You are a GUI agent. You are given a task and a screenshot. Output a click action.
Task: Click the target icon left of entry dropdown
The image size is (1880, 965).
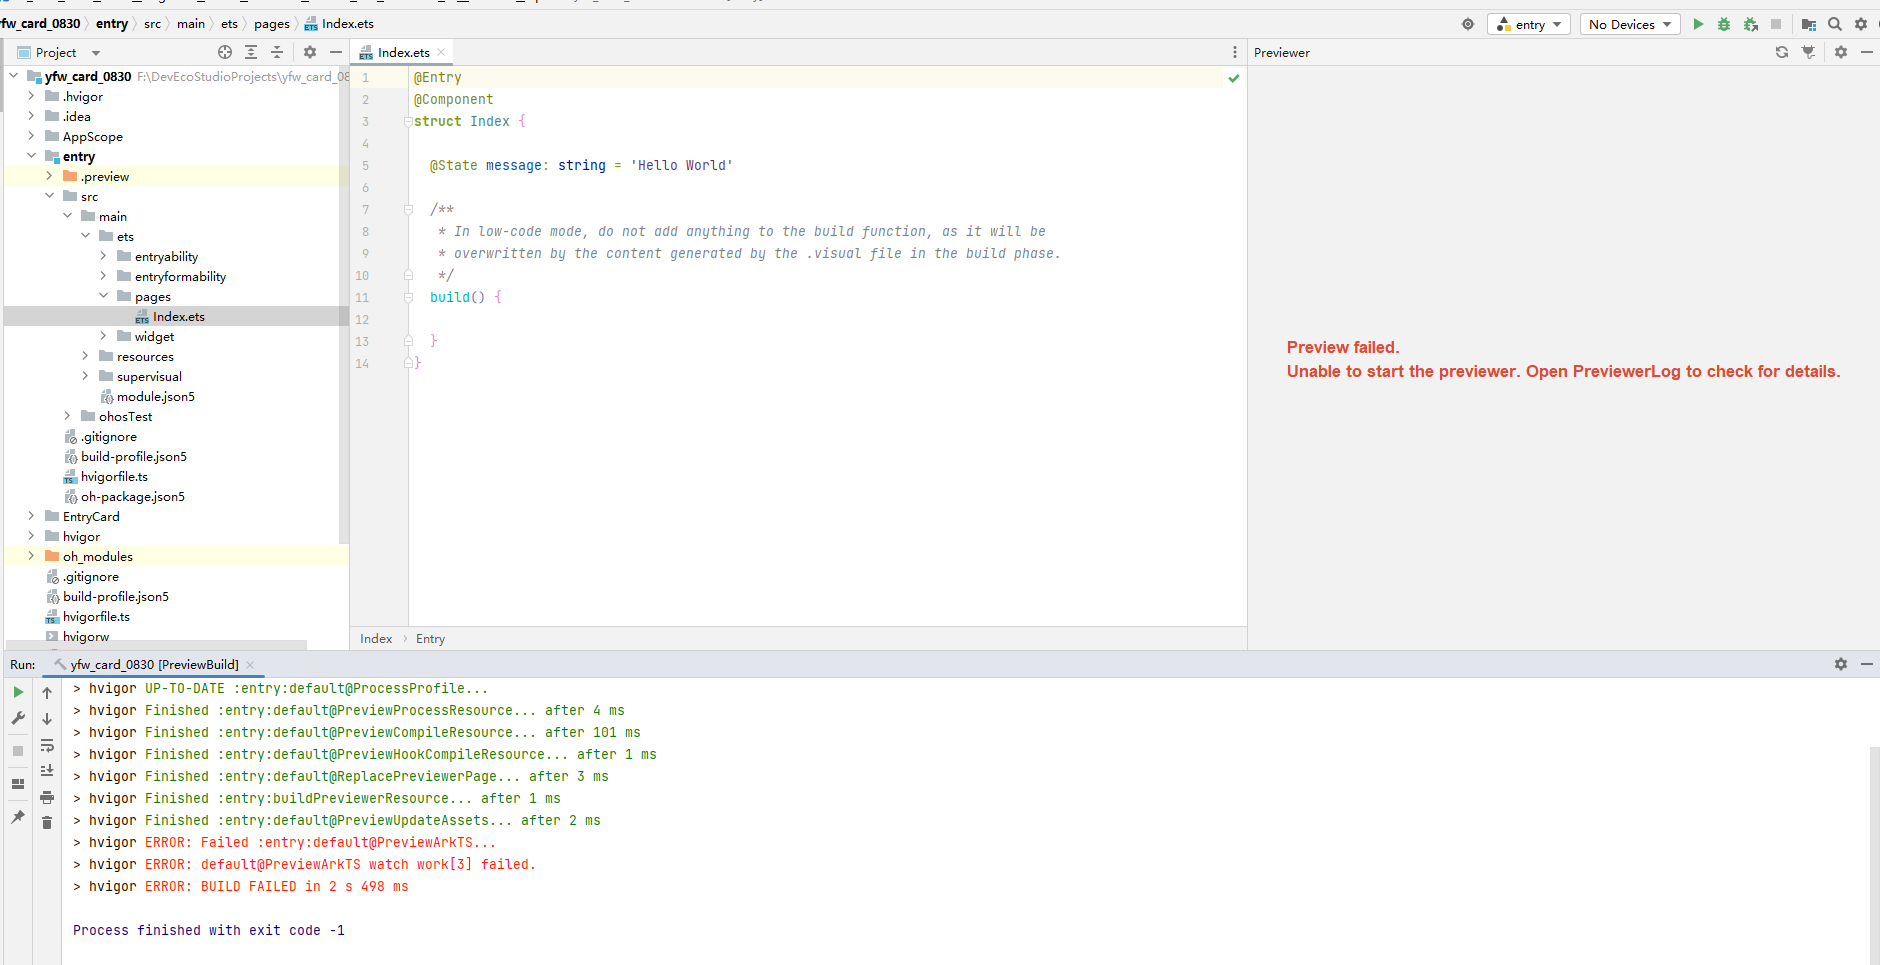point(1468,24)
